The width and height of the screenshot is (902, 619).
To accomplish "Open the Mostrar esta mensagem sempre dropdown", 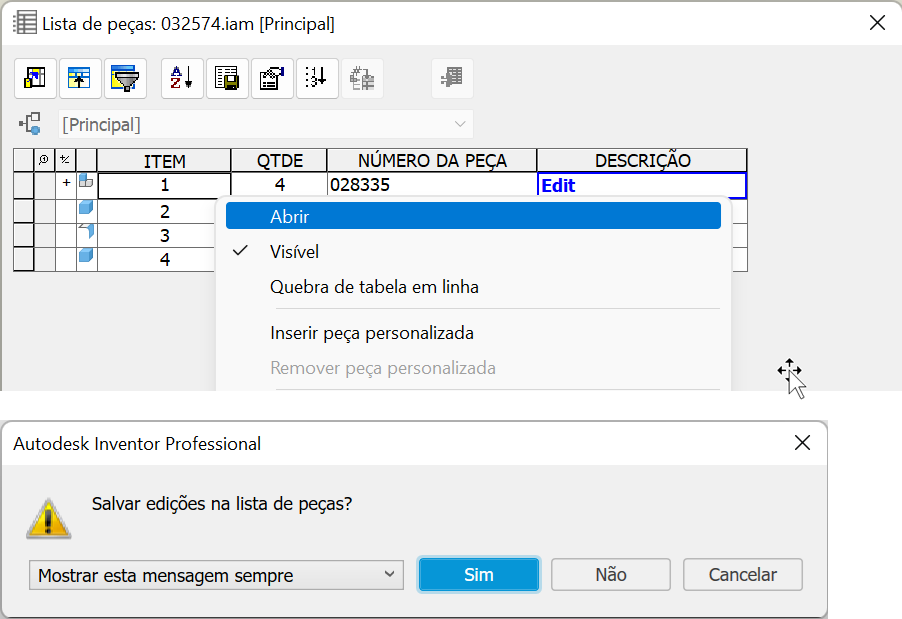I will [216, 575].
